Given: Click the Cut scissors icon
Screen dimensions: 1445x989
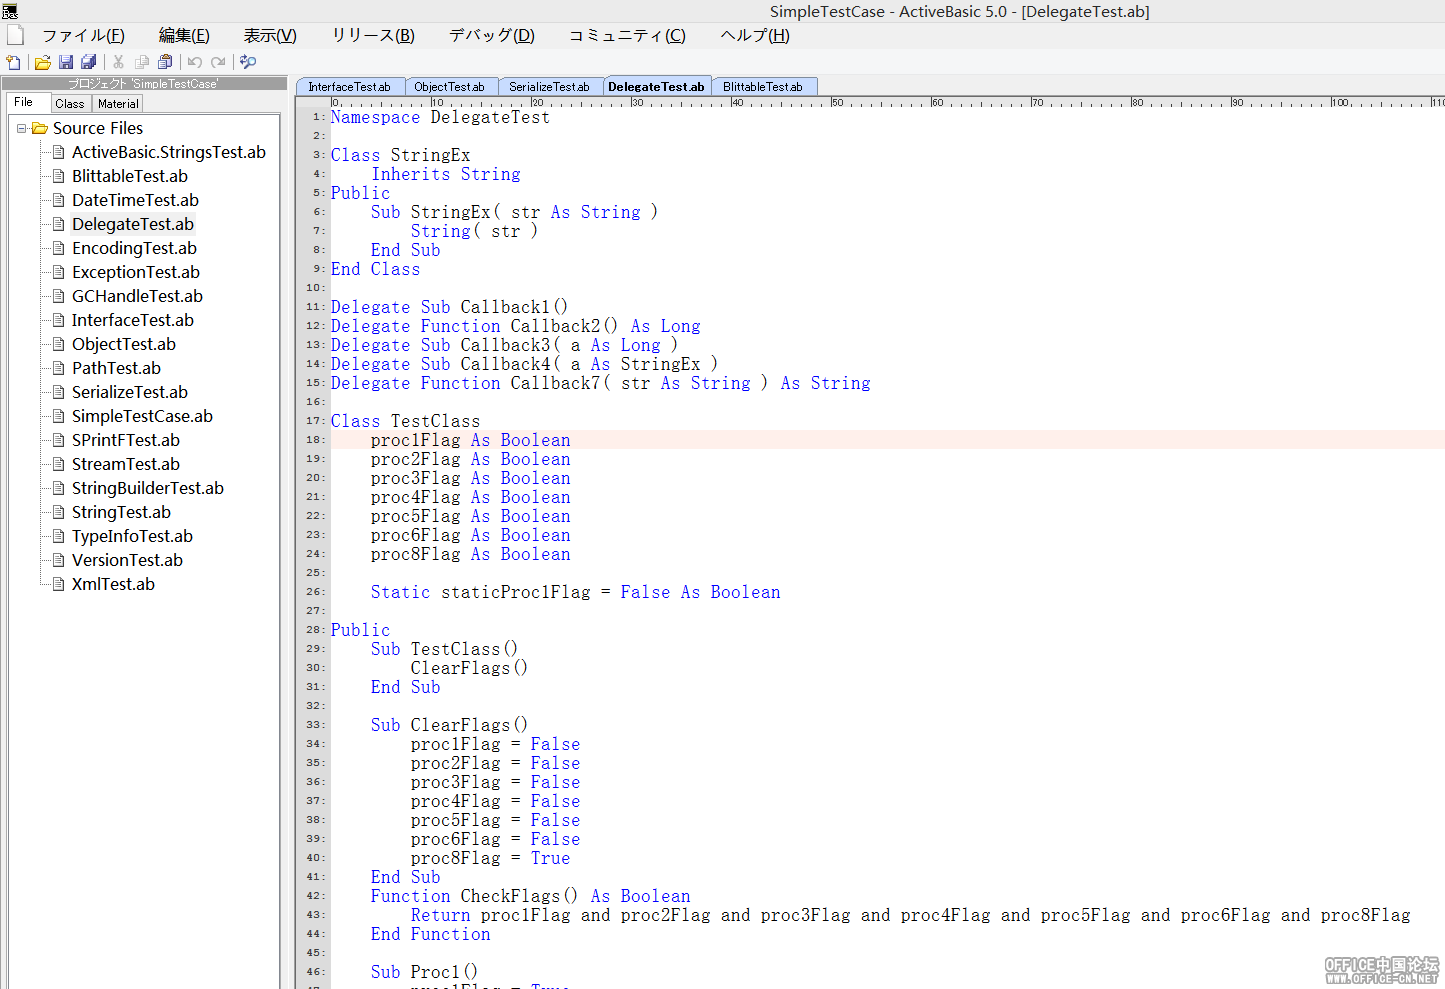Looking at the screenshot, I should click(119, 62).
